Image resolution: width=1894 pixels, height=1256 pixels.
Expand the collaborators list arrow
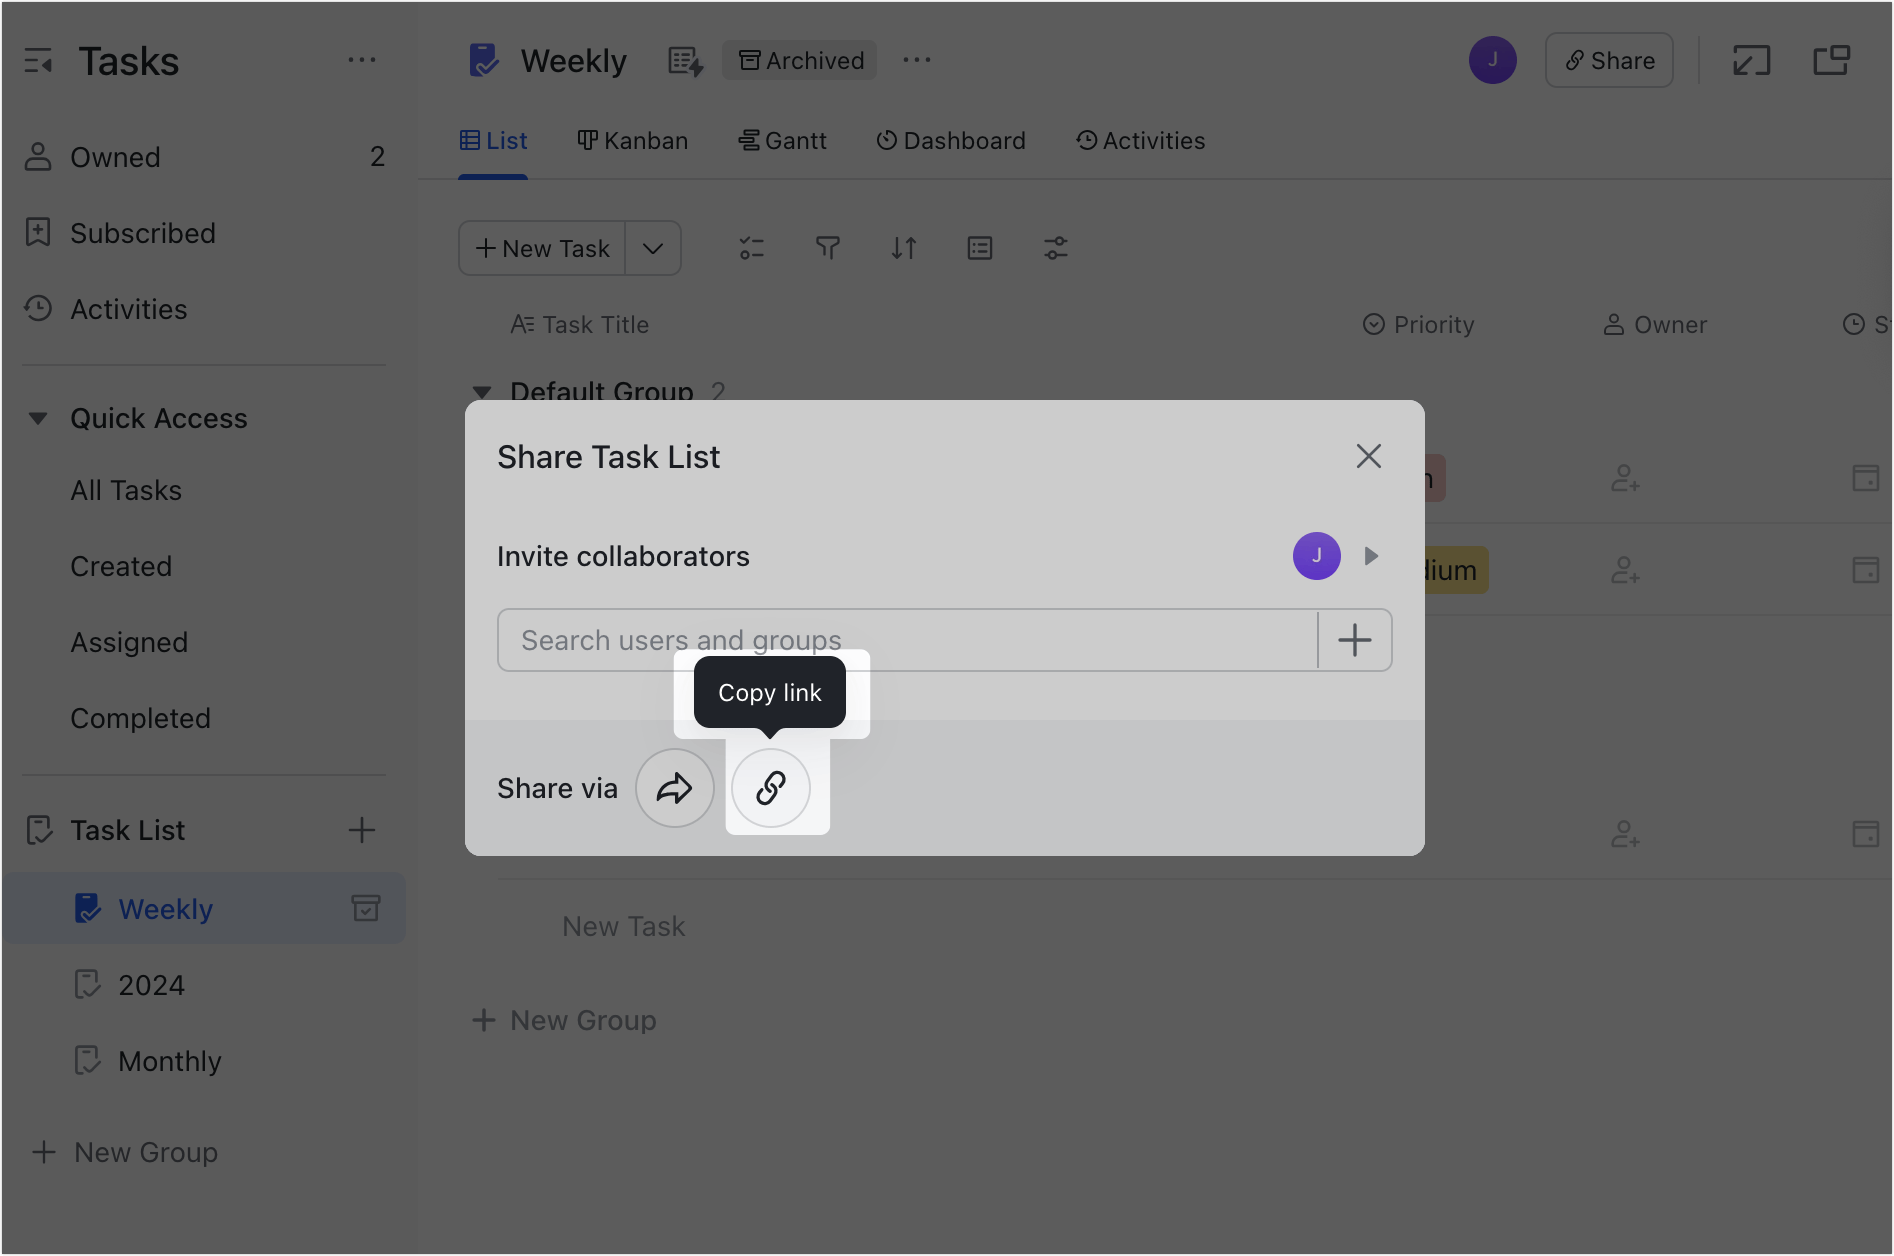tap(1371, 556)
